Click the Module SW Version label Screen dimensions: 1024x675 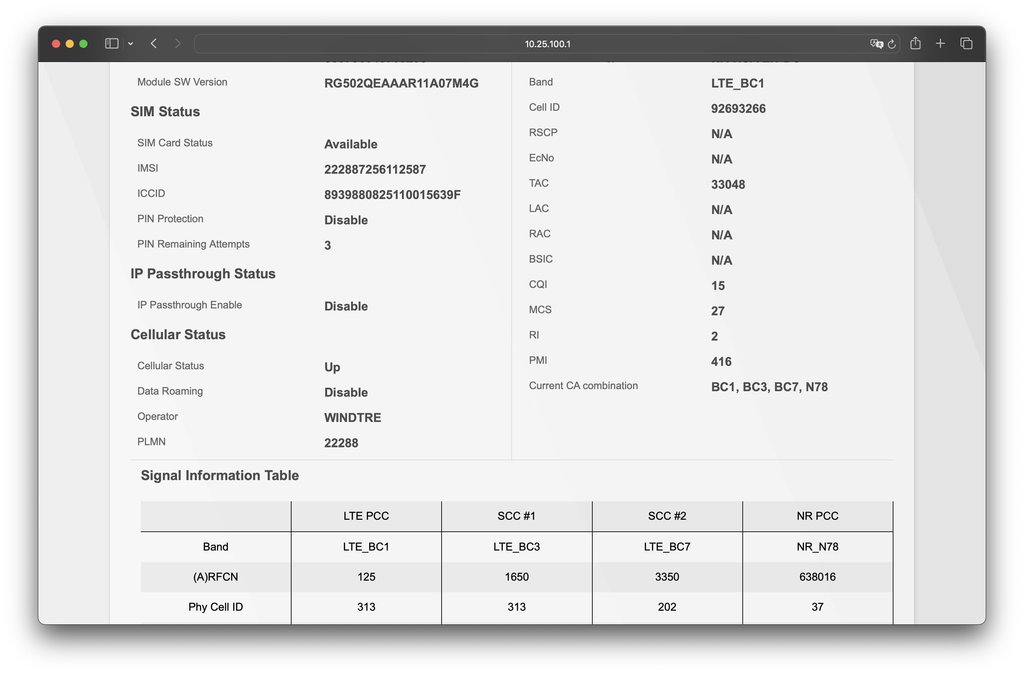(182, 82)
